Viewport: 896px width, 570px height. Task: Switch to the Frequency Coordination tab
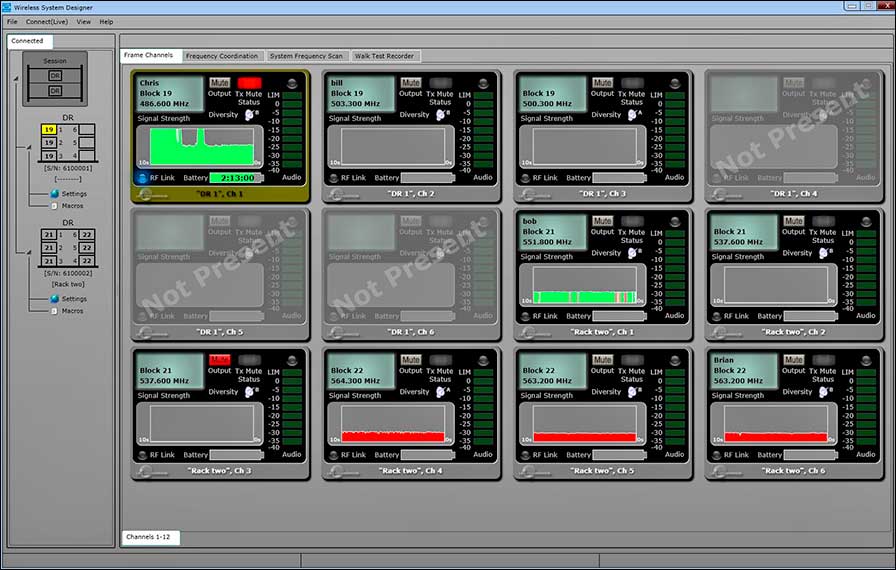click(x=222, y=56)
